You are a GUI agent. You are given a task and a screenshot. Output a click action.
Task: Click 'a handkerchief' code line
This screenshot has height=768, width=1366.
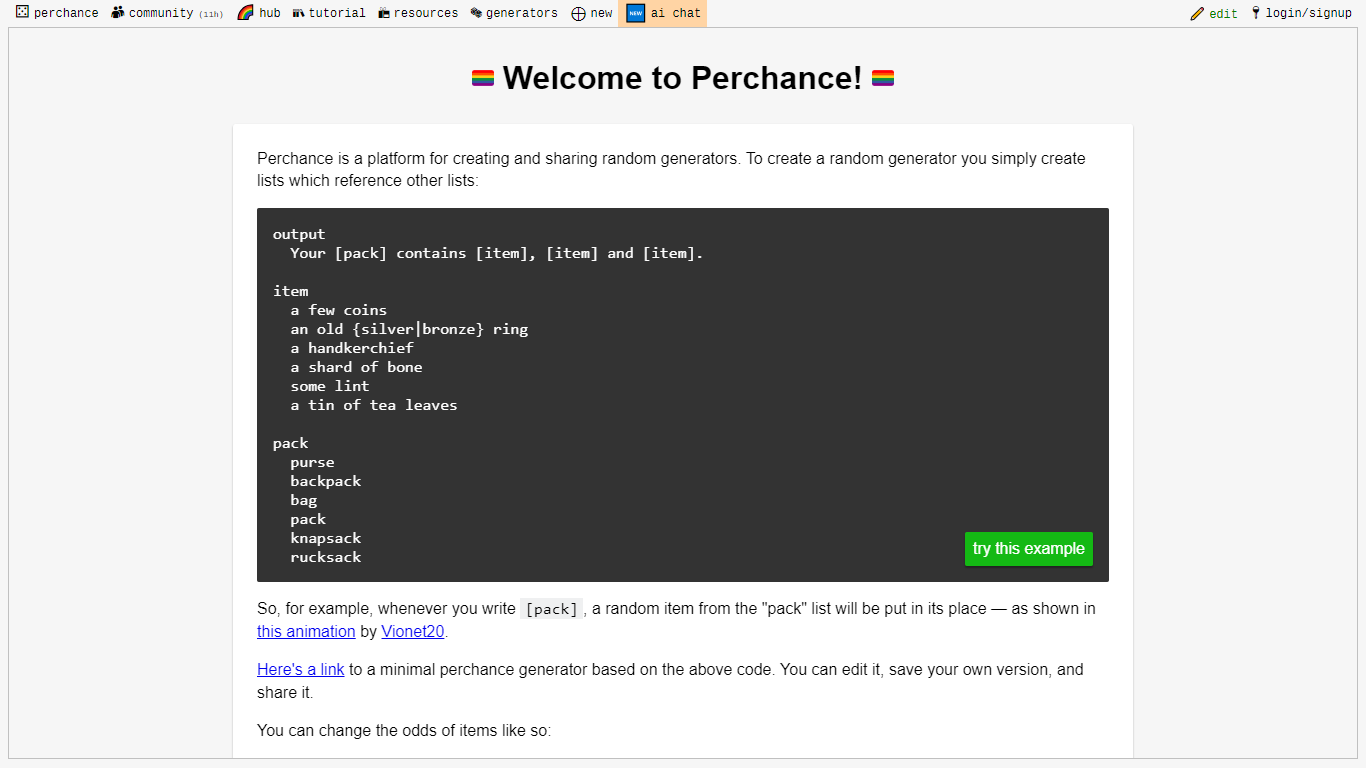(x=352, y=348)
